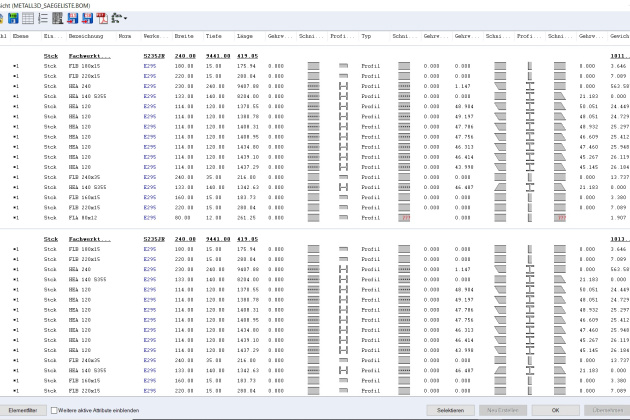Click the PDF export icon
The image size is (630, 420).
pyautogui.click(x=102, y=18)
